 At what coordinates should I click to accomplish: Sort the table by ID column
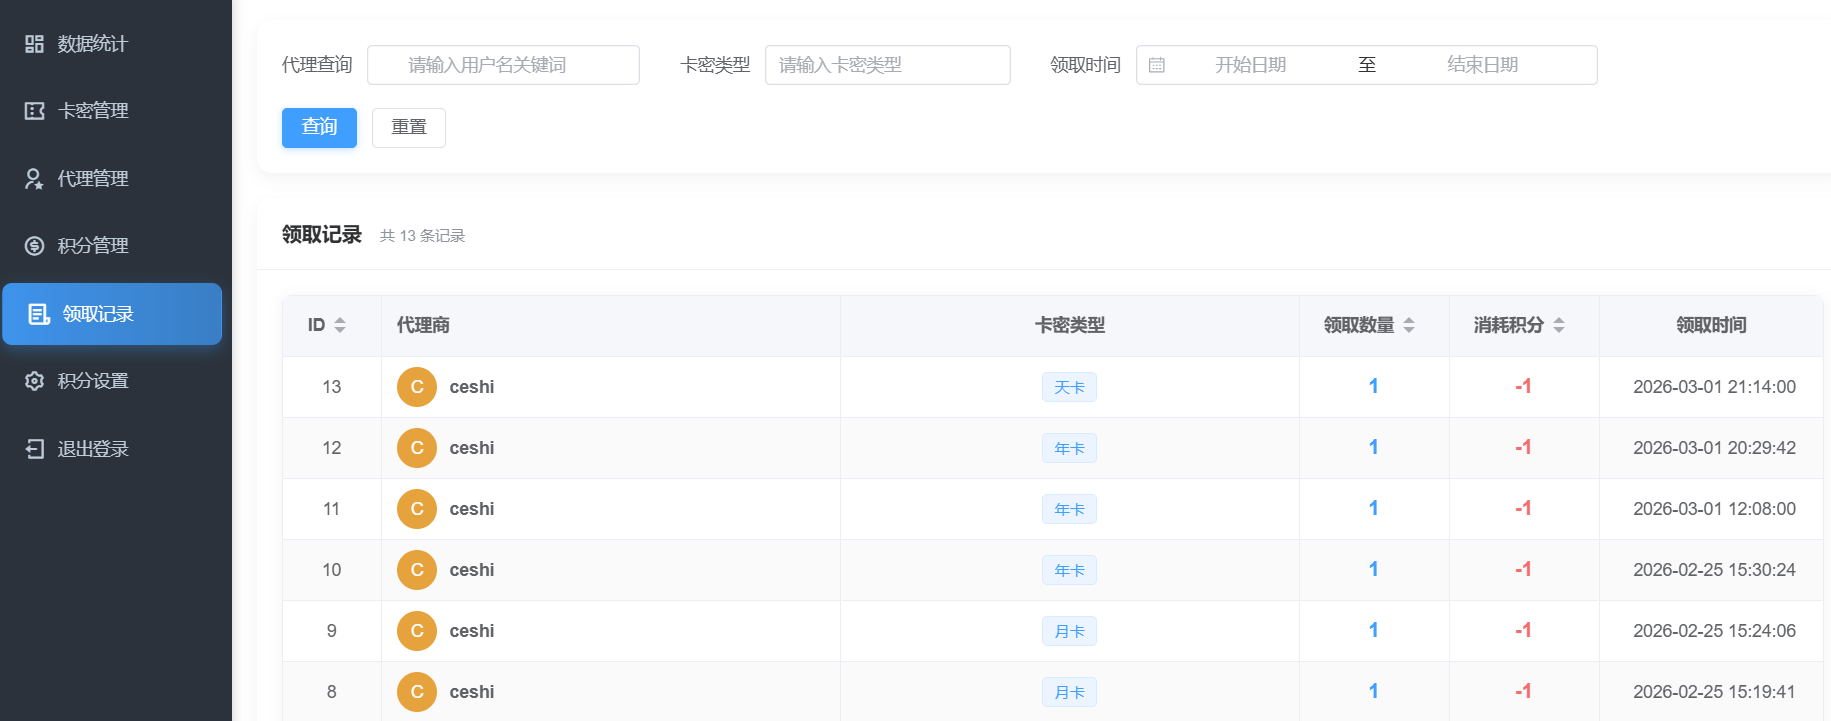click(x=340, y=325)
